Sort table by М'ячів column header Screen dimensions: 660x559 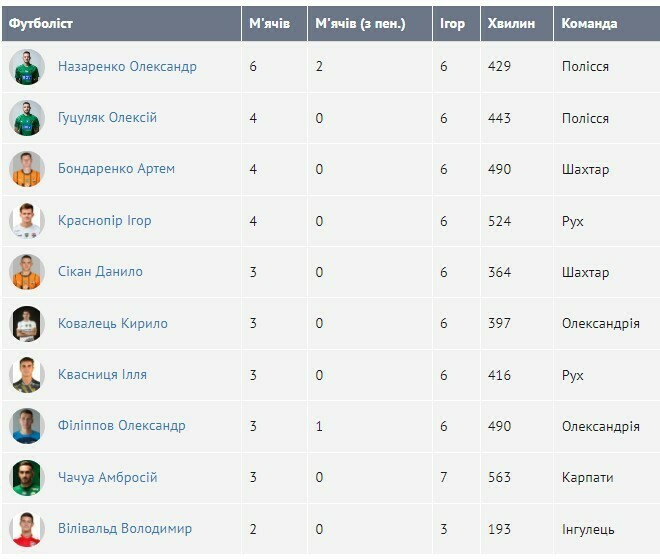(x=269, y=23)
